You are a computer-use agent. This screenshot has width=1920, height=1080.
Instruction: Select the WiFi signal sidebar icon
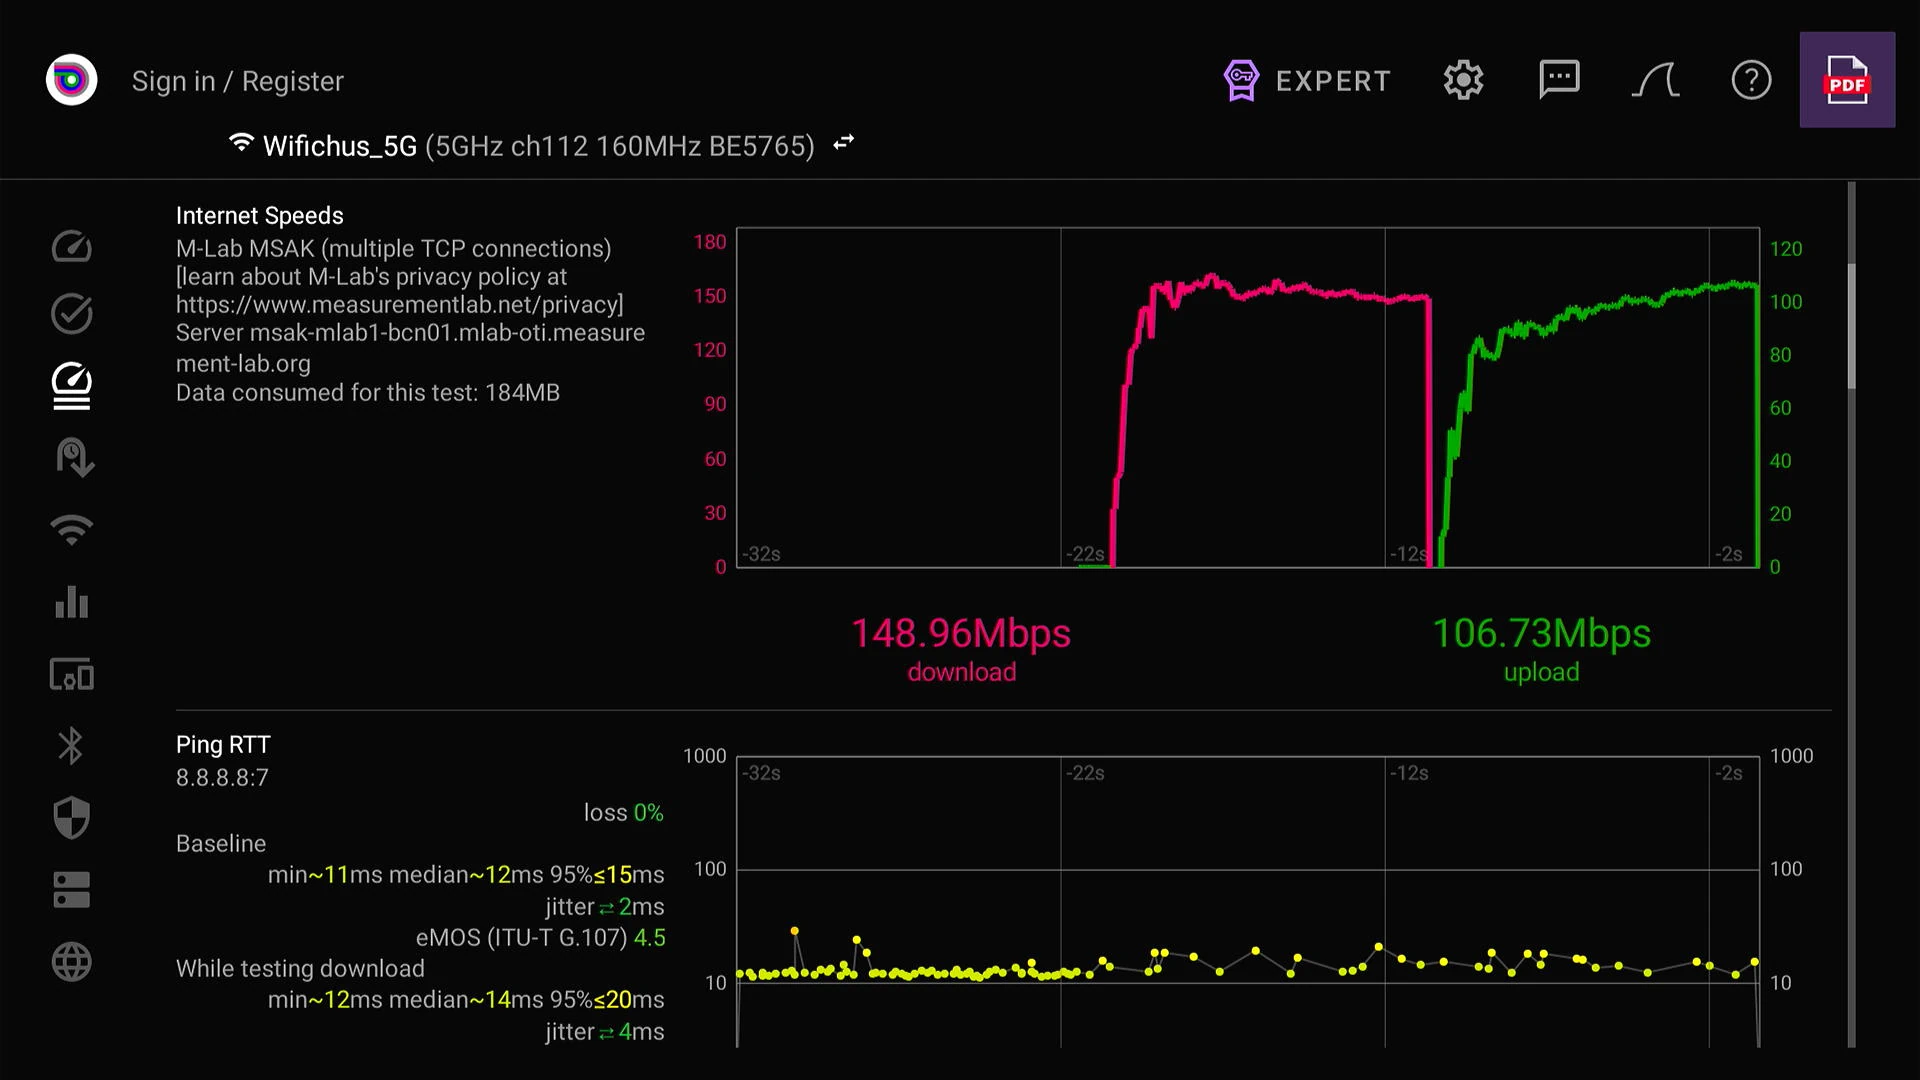point(71,528)
